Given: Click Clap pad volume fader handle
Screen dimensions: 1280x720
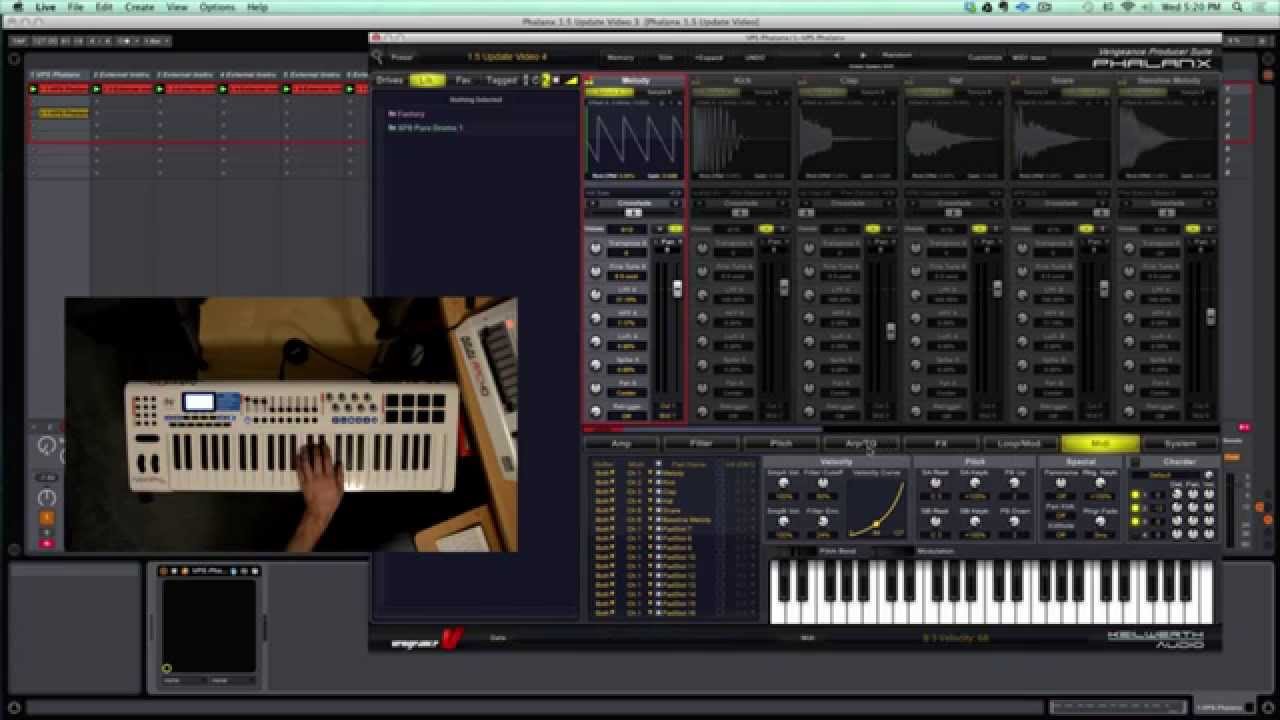Looking at the screenshot, I should click(890, 330).
